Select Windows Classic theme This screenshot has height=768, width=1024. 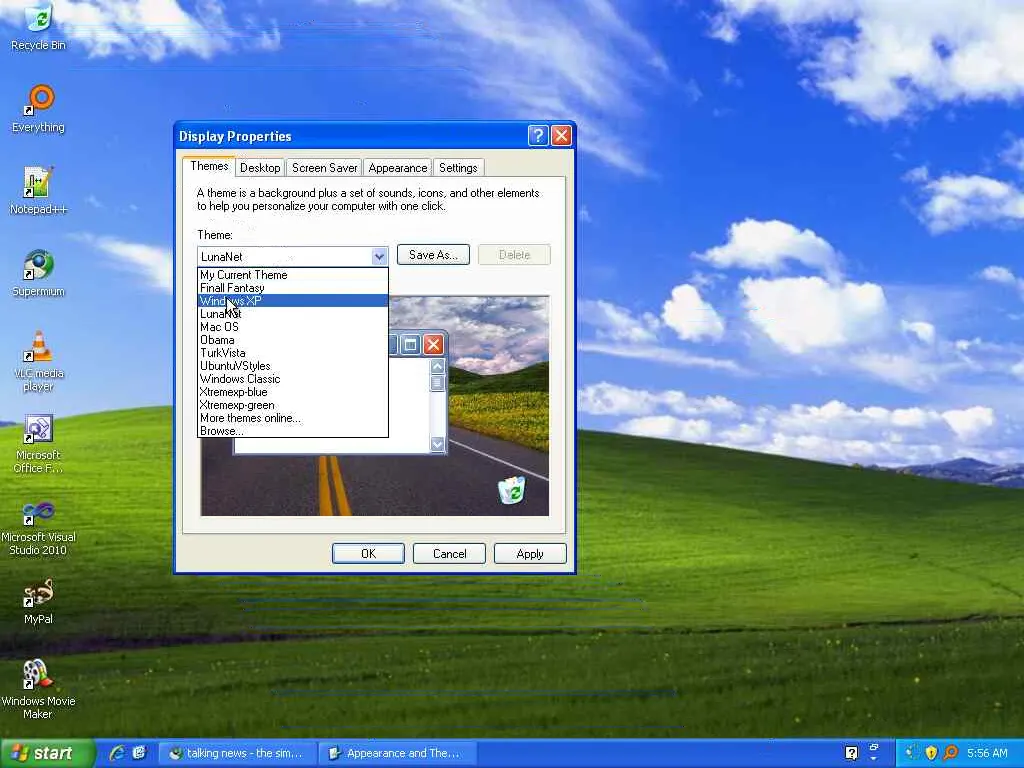click(x=293, y=379)
